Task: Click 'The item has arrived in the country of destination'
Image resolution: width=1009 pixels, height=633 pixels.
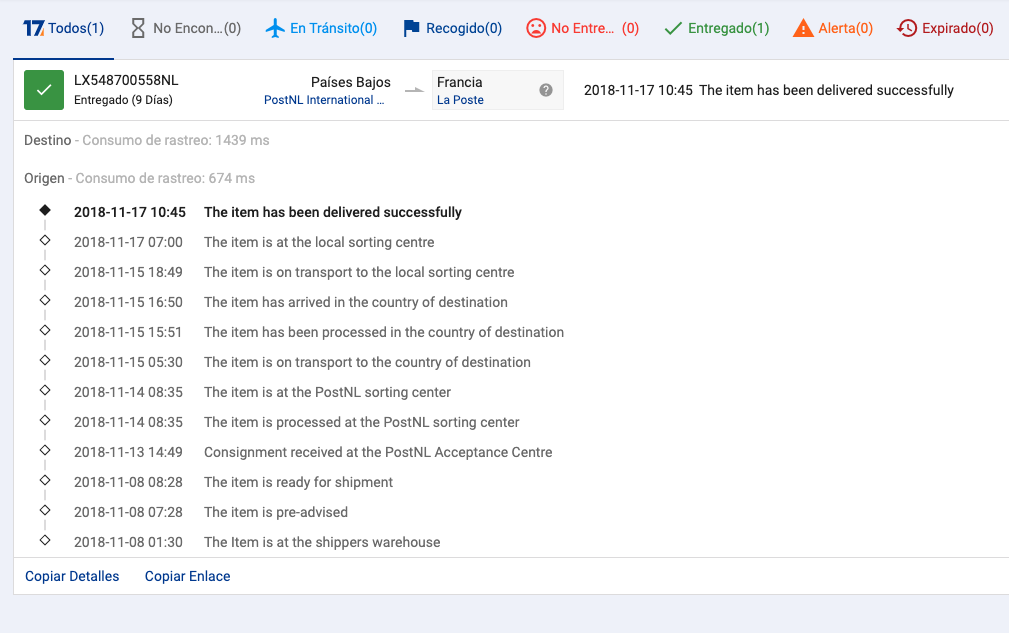Action: [356, 302]
